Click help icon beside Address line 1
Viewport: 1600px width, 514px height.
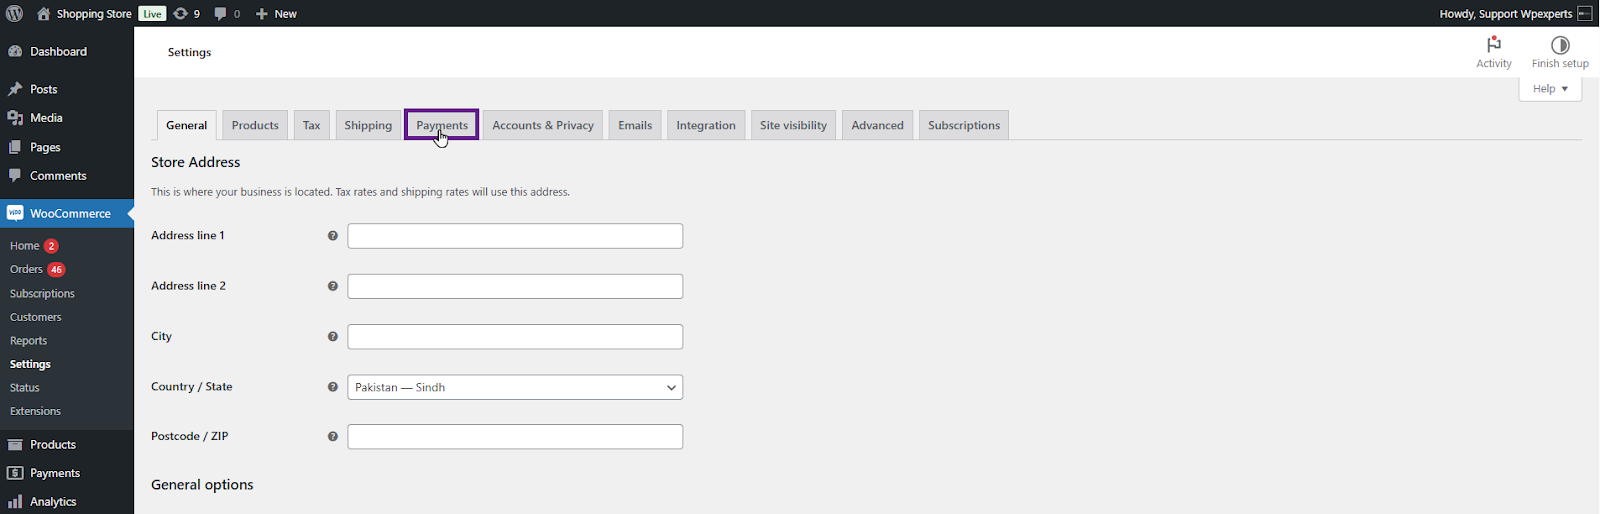click(333, 236)
